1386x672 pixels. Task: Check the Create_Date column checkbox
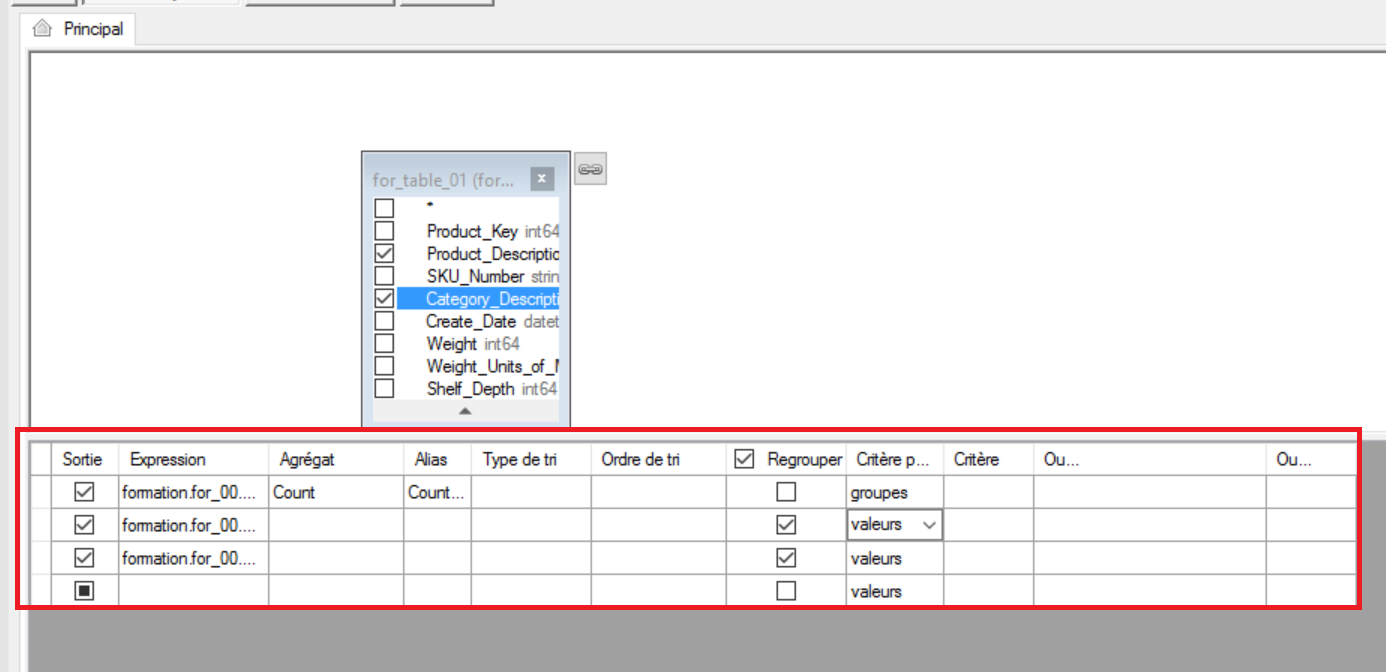pyautogui.click(x=385, y=321)
